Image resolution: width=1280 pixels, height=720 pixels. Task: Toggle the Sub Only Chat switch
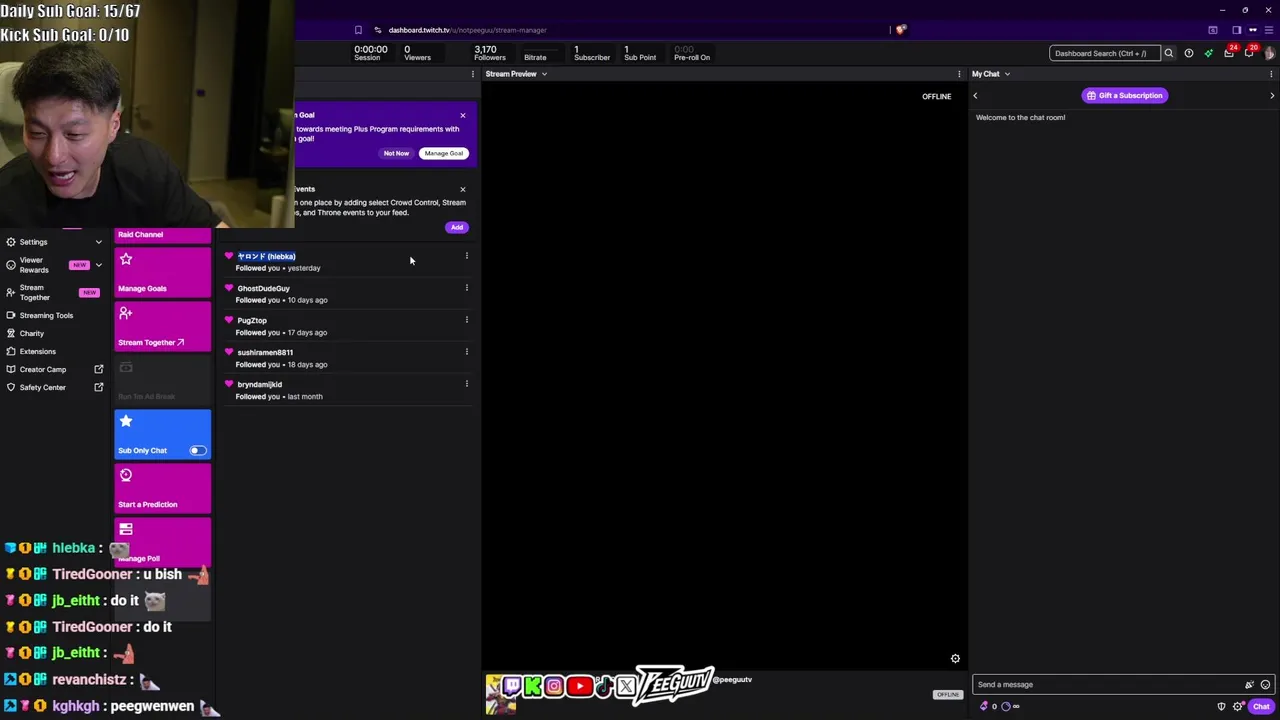pos(198,451)
